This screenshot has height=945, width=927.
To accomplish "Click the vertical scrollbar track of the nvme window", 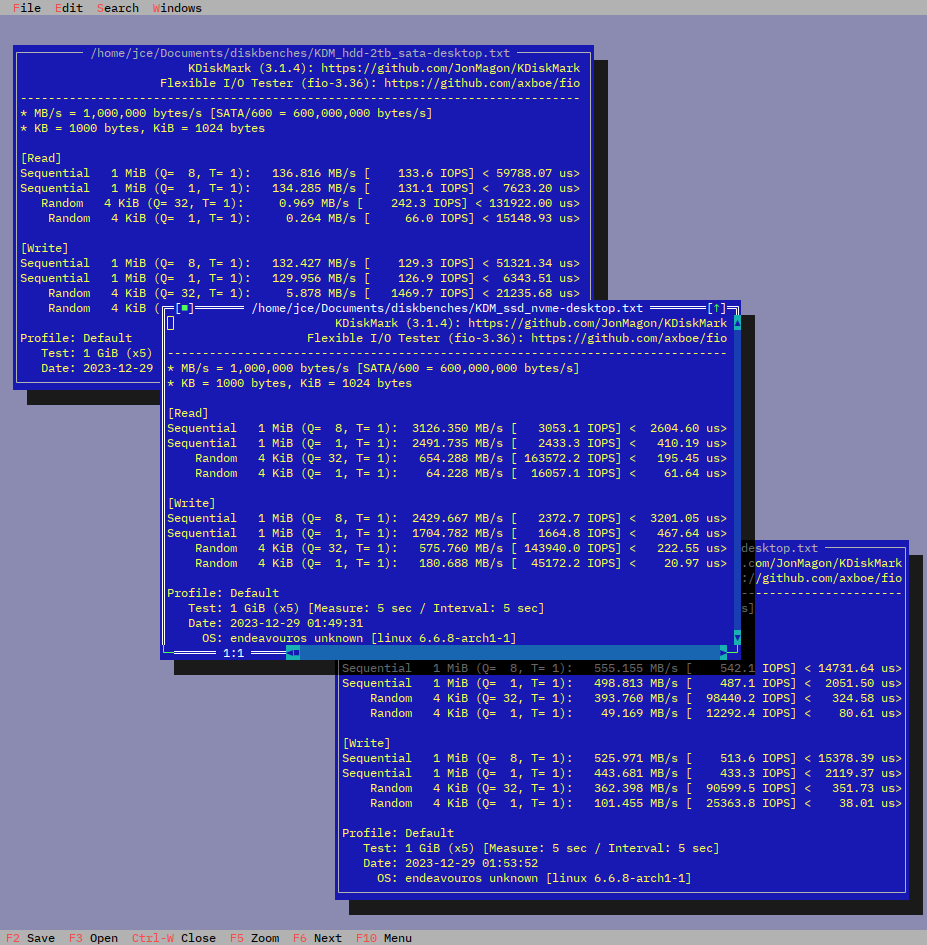I will click(x=737, y=480).
